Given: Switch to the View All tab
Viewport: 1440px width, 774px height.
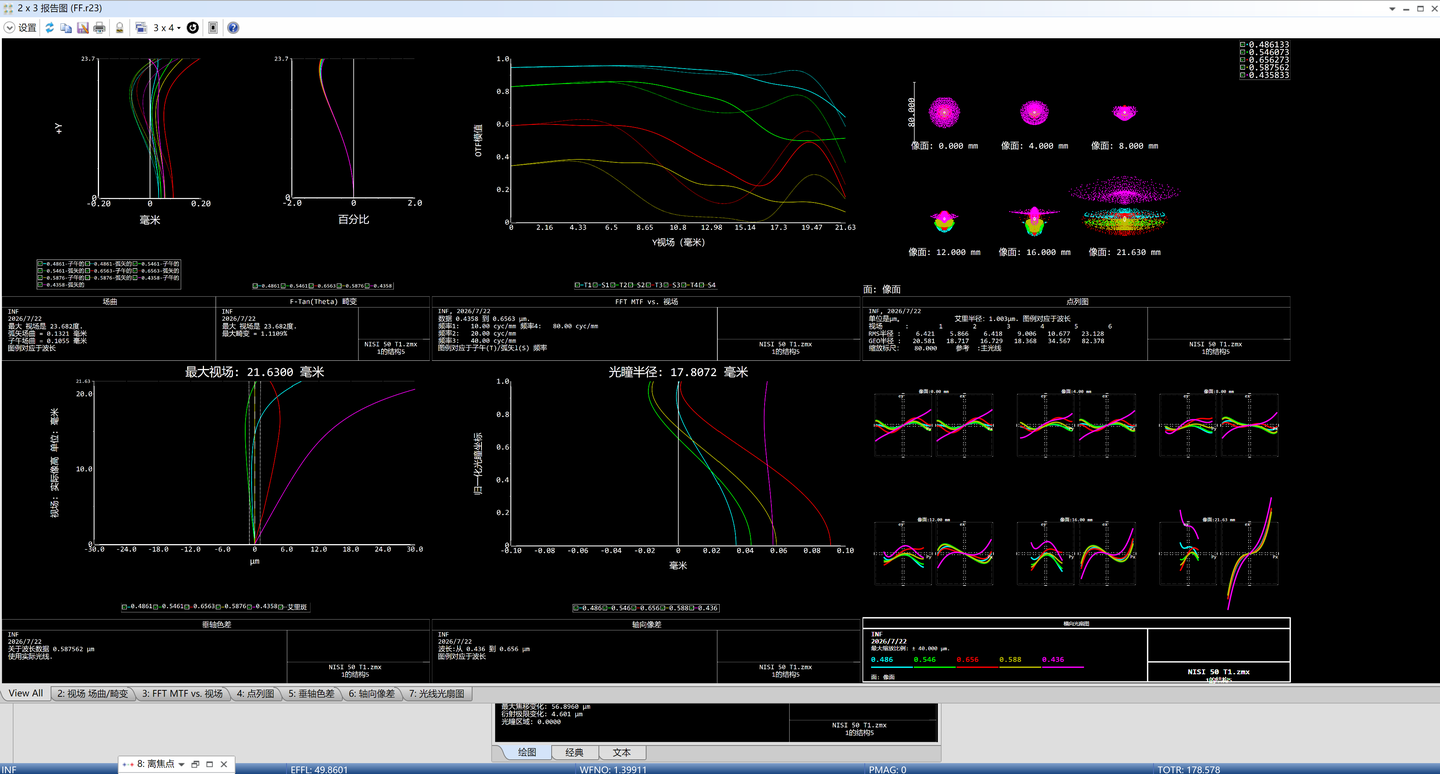Looking at the screenshot, I should pyautogui.click(x=26, y=693).
